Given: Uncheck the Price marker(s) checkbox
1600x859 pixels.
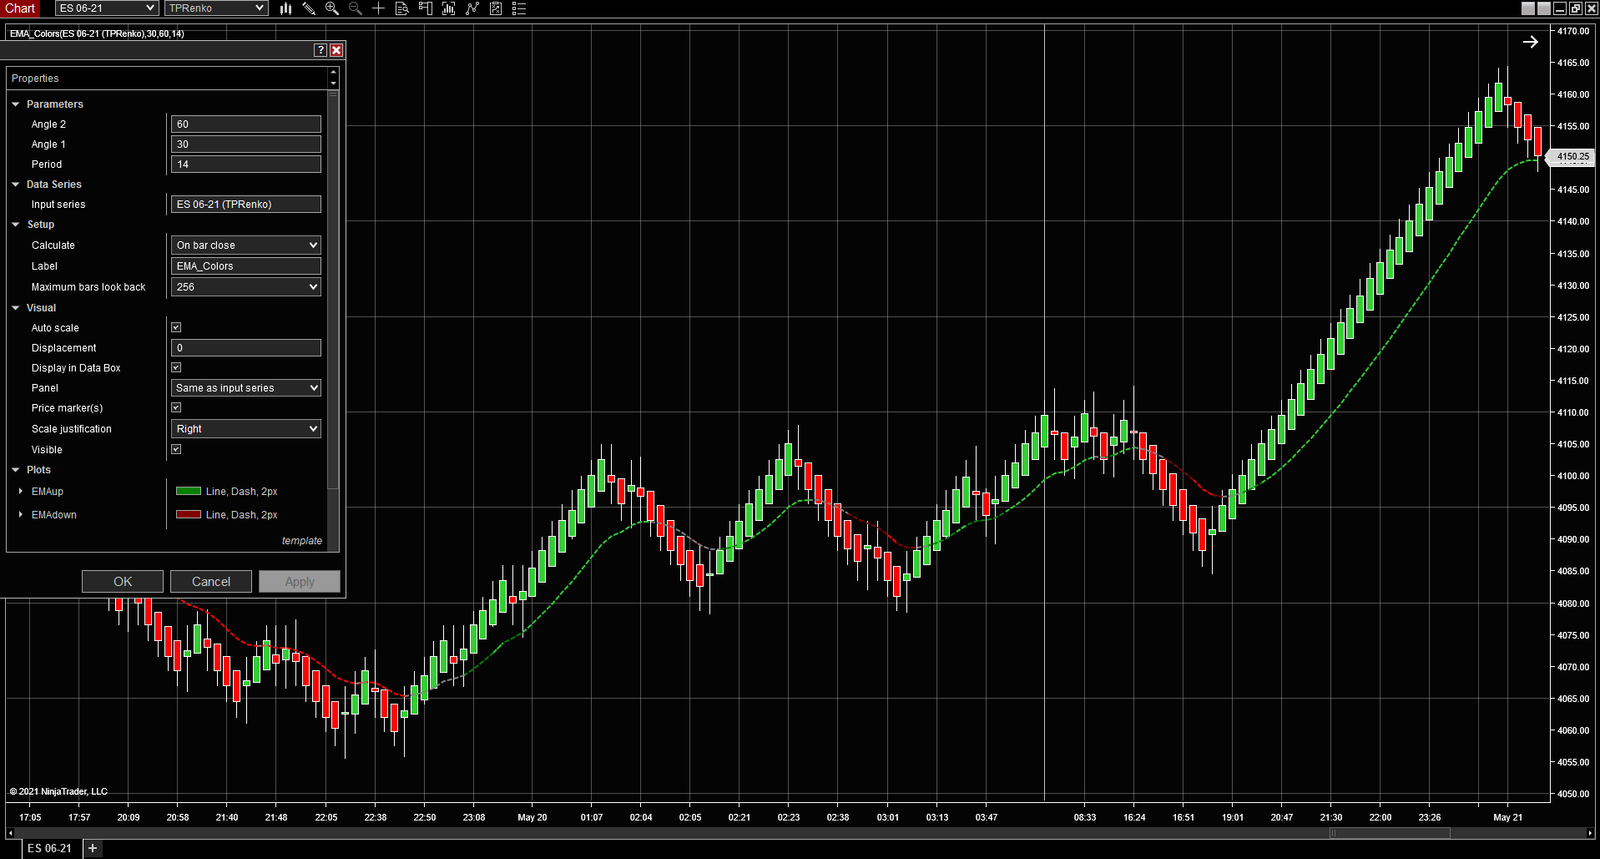Looking at the screenshot, I should pyautogui.click(x=176, y=408).
